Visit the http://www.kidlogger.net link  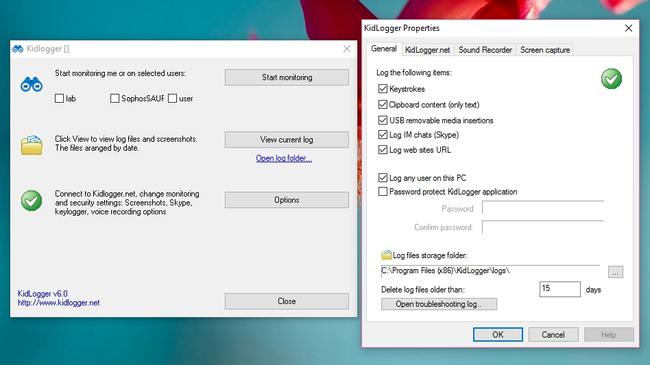(58, 303)
